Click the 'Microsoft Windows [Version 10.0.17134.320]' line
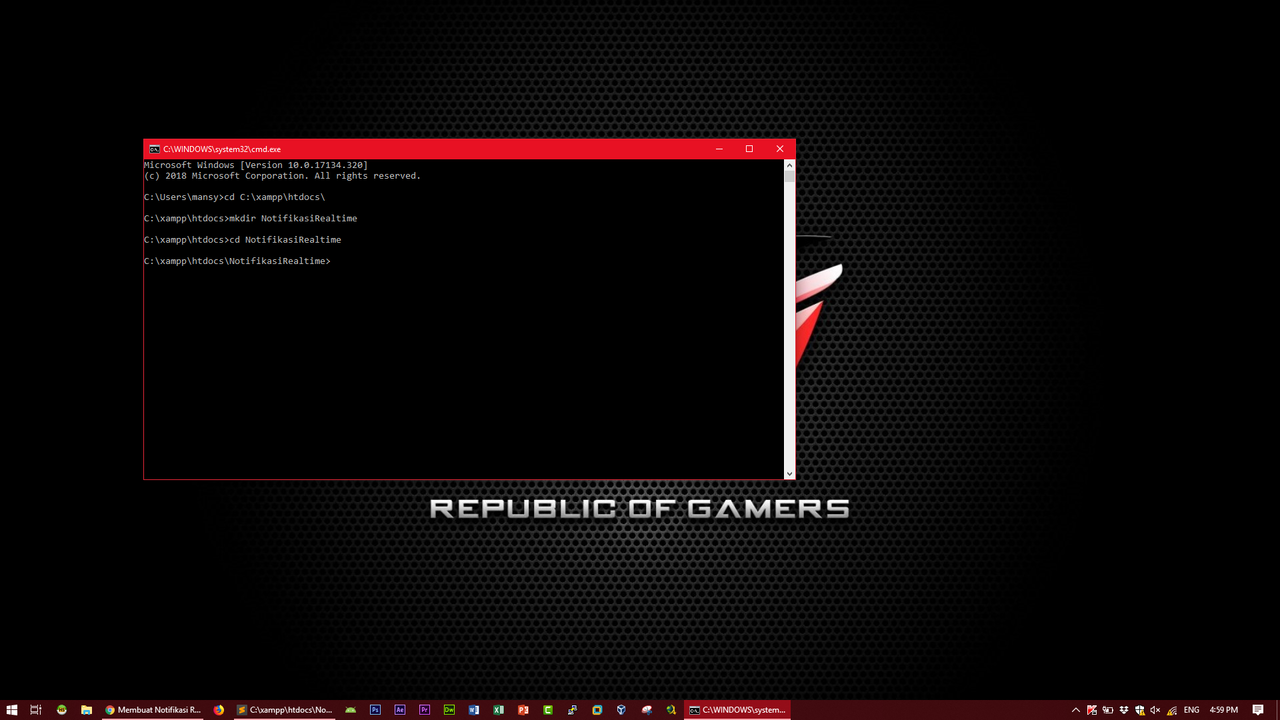This screenshot has height=720, width=1280. pyautogui.click(x=256, y=165)
